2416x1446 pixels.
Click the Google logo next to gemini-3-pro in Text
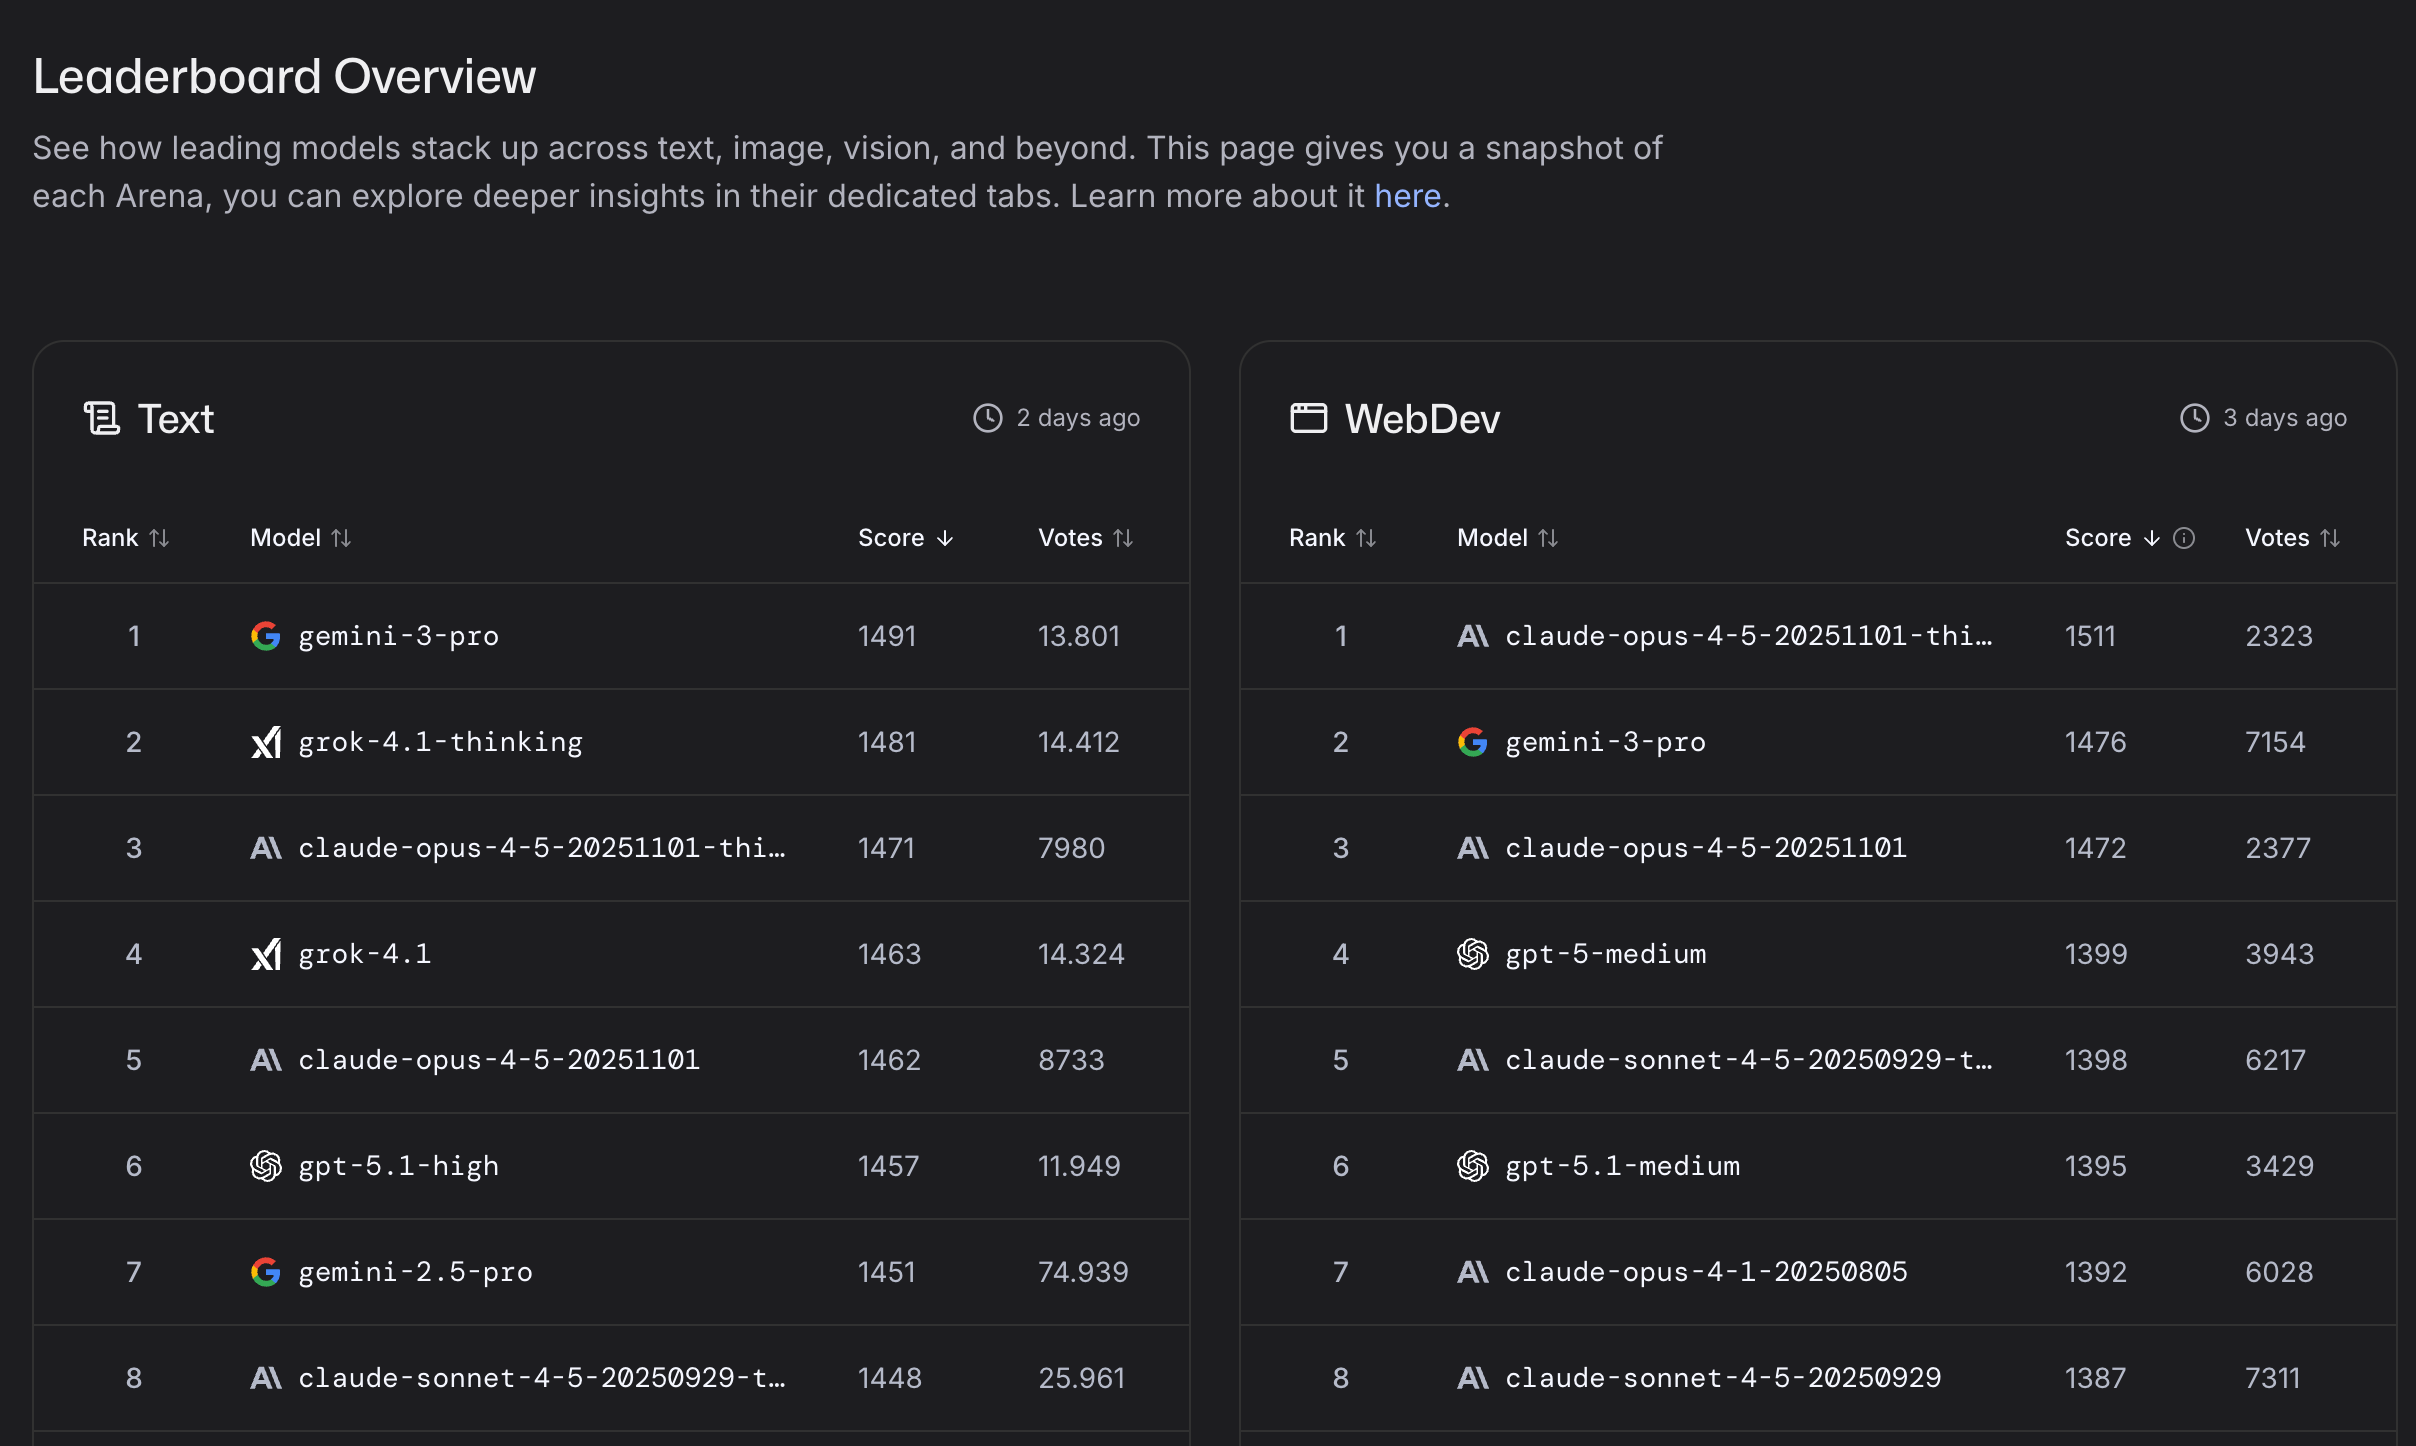265,636
